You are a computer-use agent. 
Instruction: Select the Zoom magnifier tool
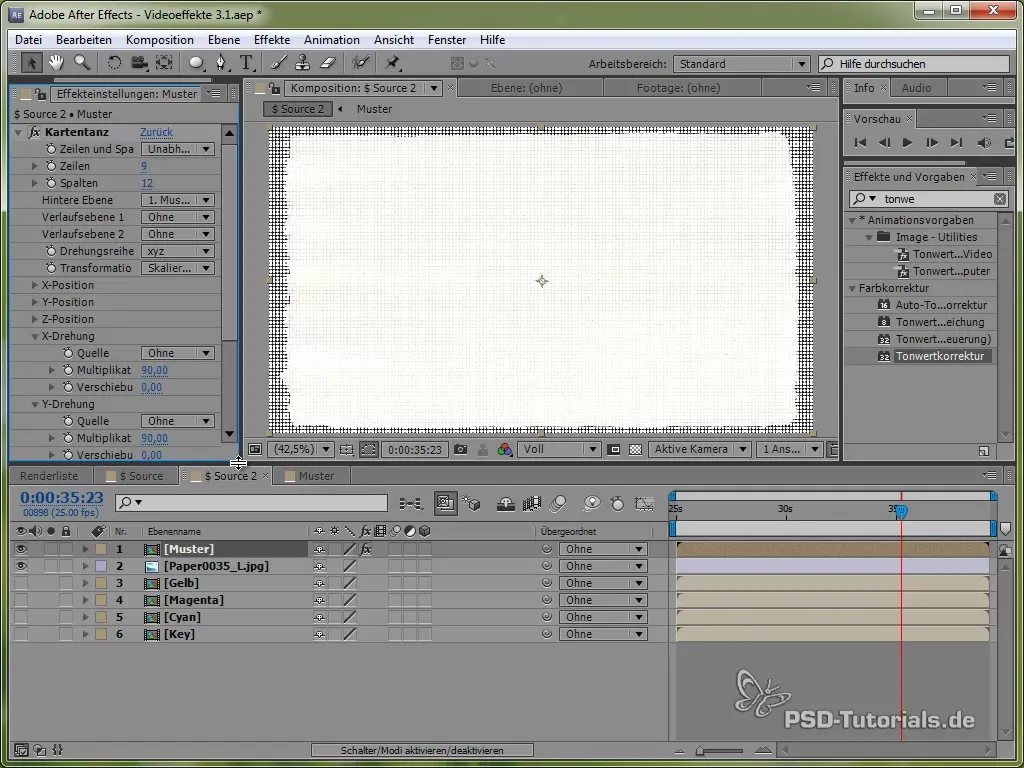click(x=82, y=63)
